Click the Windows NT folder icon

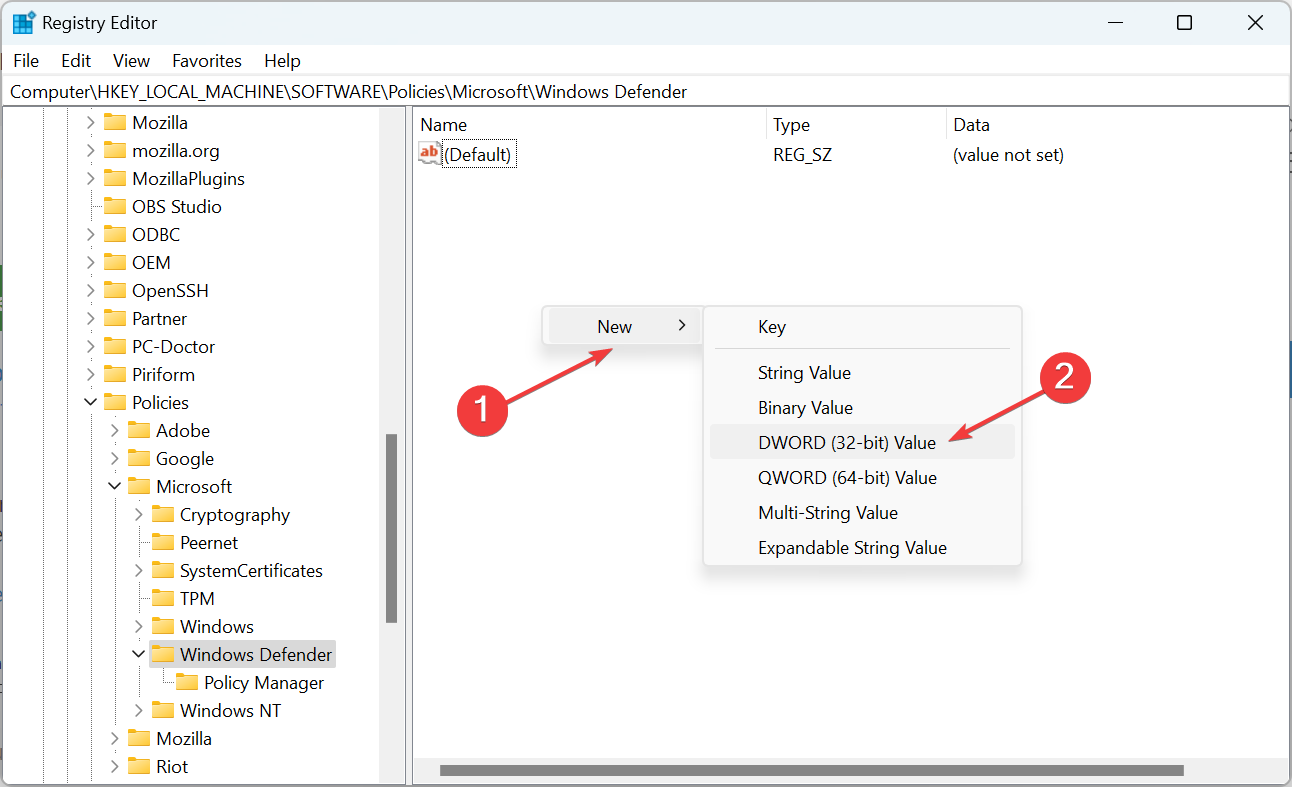tap(163, 710)
